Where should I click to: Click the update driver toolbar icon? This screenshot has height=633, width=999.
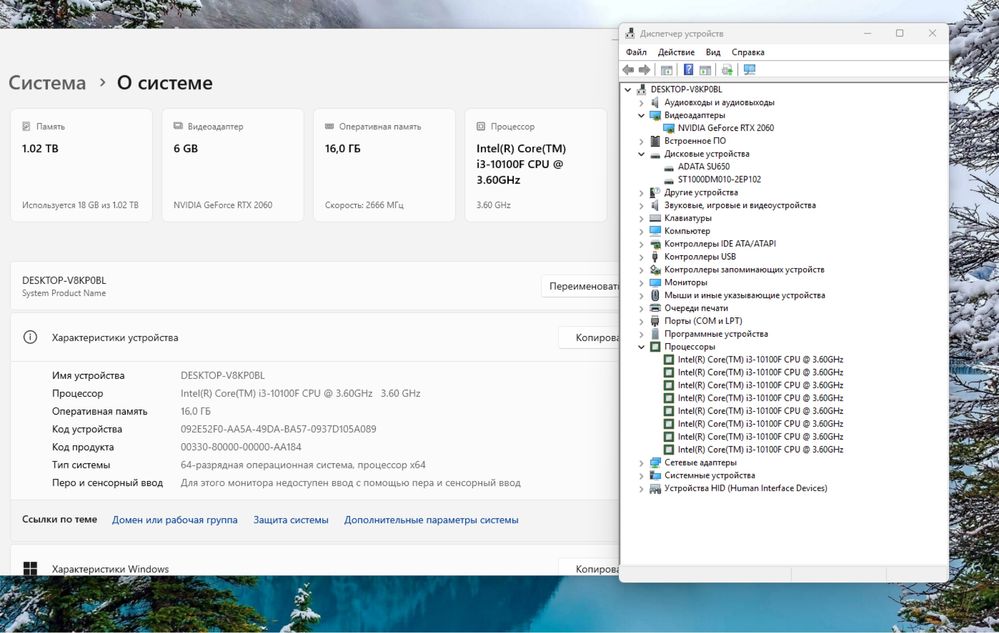pos(727,69)
